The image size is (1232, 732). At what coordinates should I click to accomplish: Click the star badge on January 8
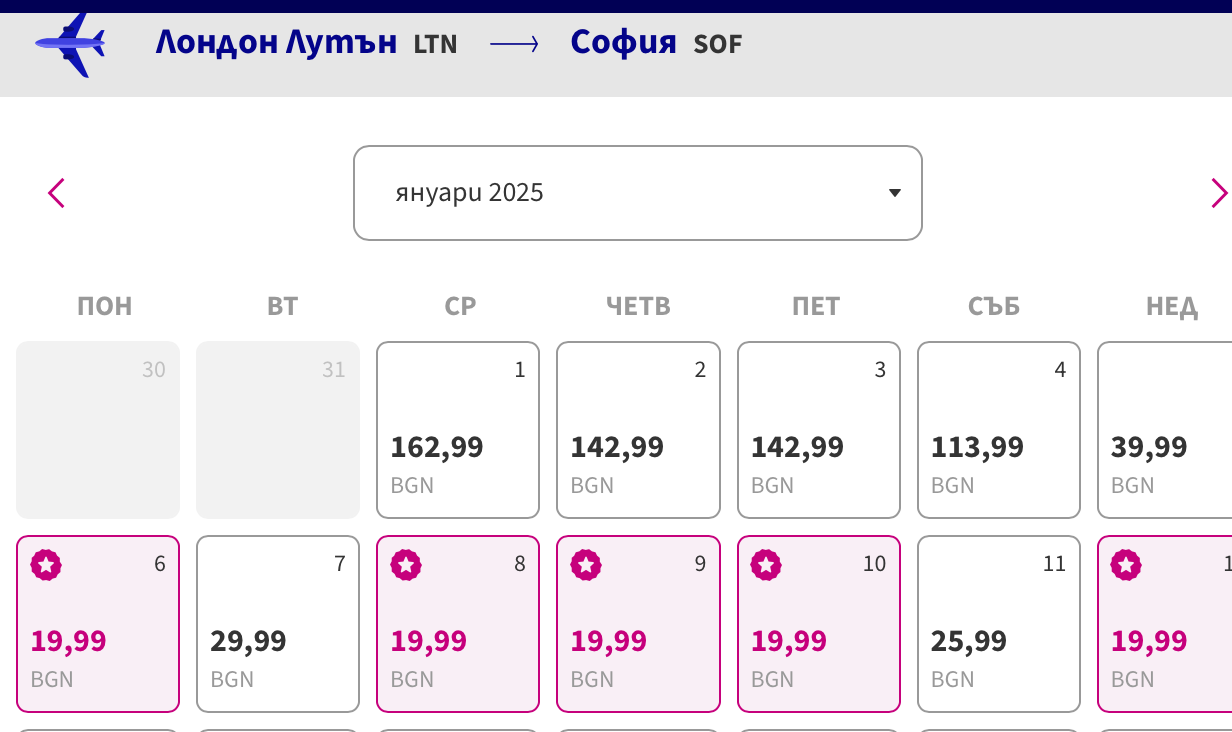pyautogui.click(x=406, y=565)
